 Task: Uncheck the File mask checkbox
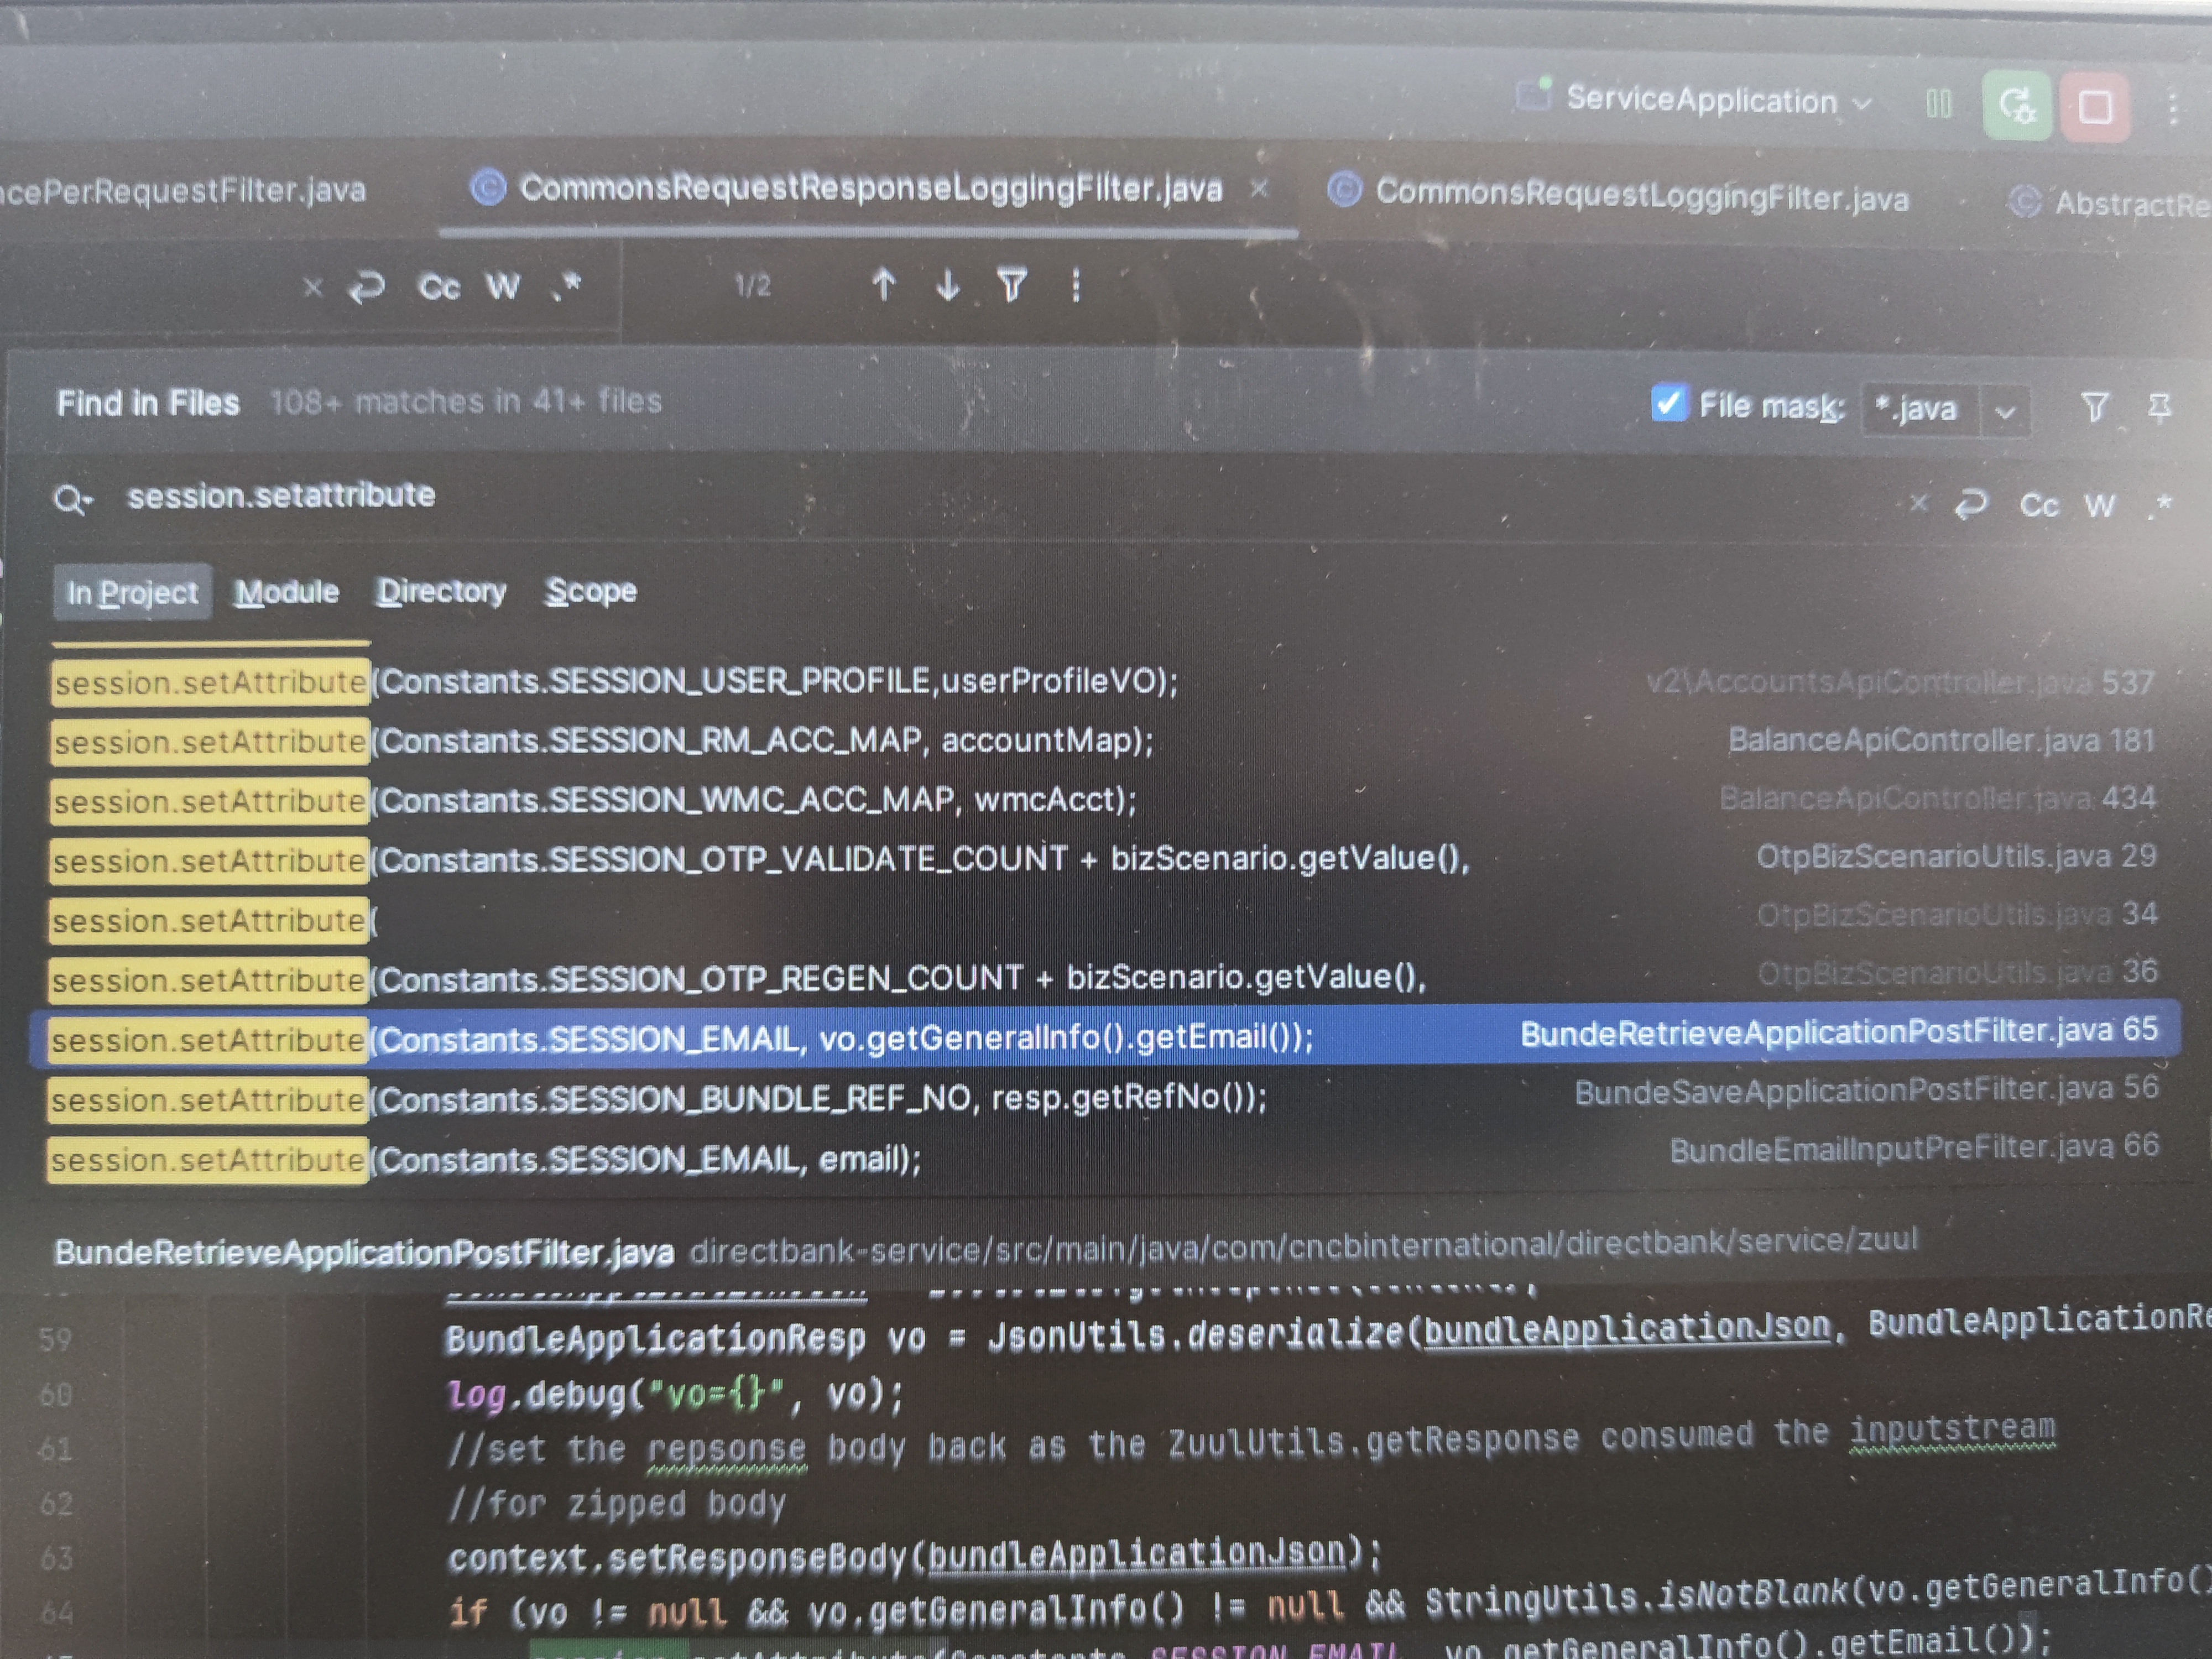coord(1668,403)
